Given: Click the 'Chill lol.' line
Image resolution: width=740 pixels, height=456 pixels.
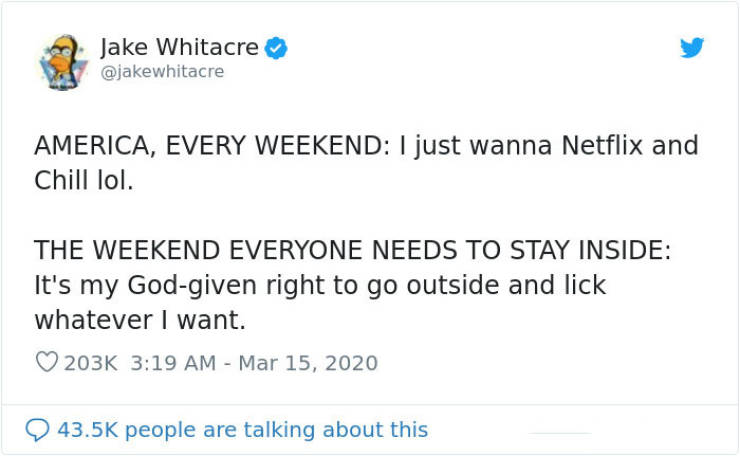Looking at the screenshot, I should click(x=84, y=180).
